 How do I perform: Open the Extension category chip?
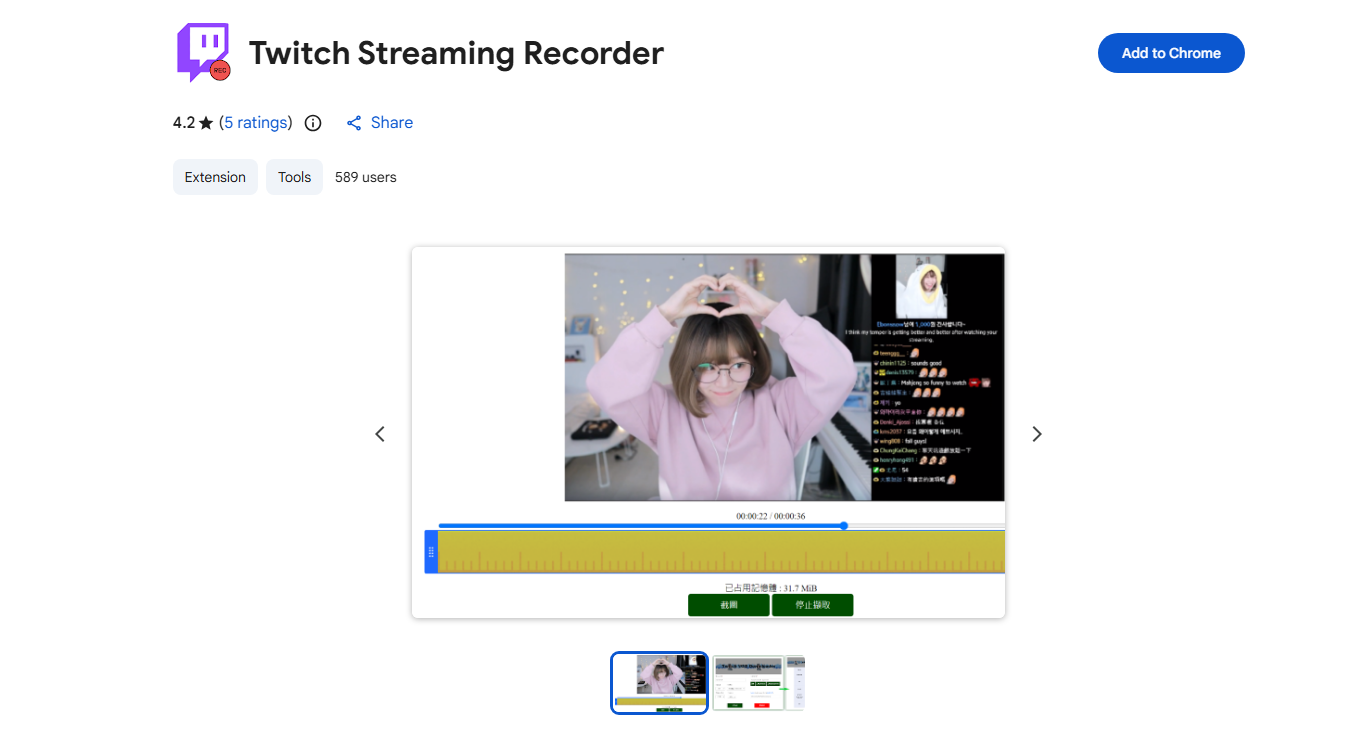[215, 177]
